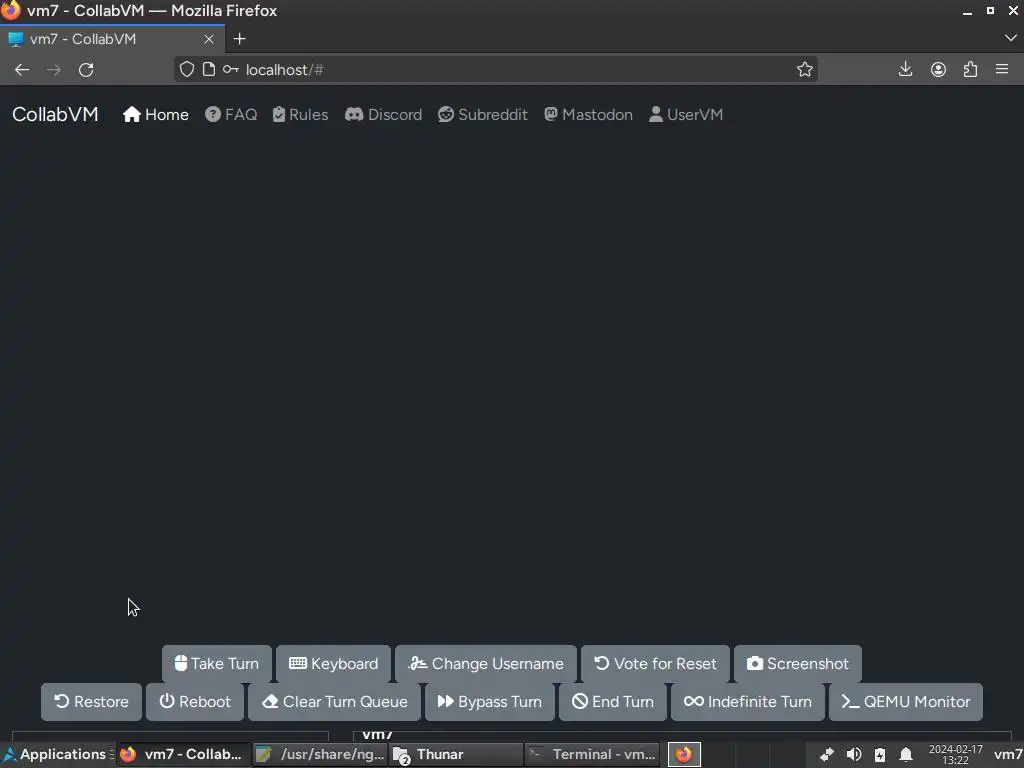Open the UserVM nav link

click(686, 114)
